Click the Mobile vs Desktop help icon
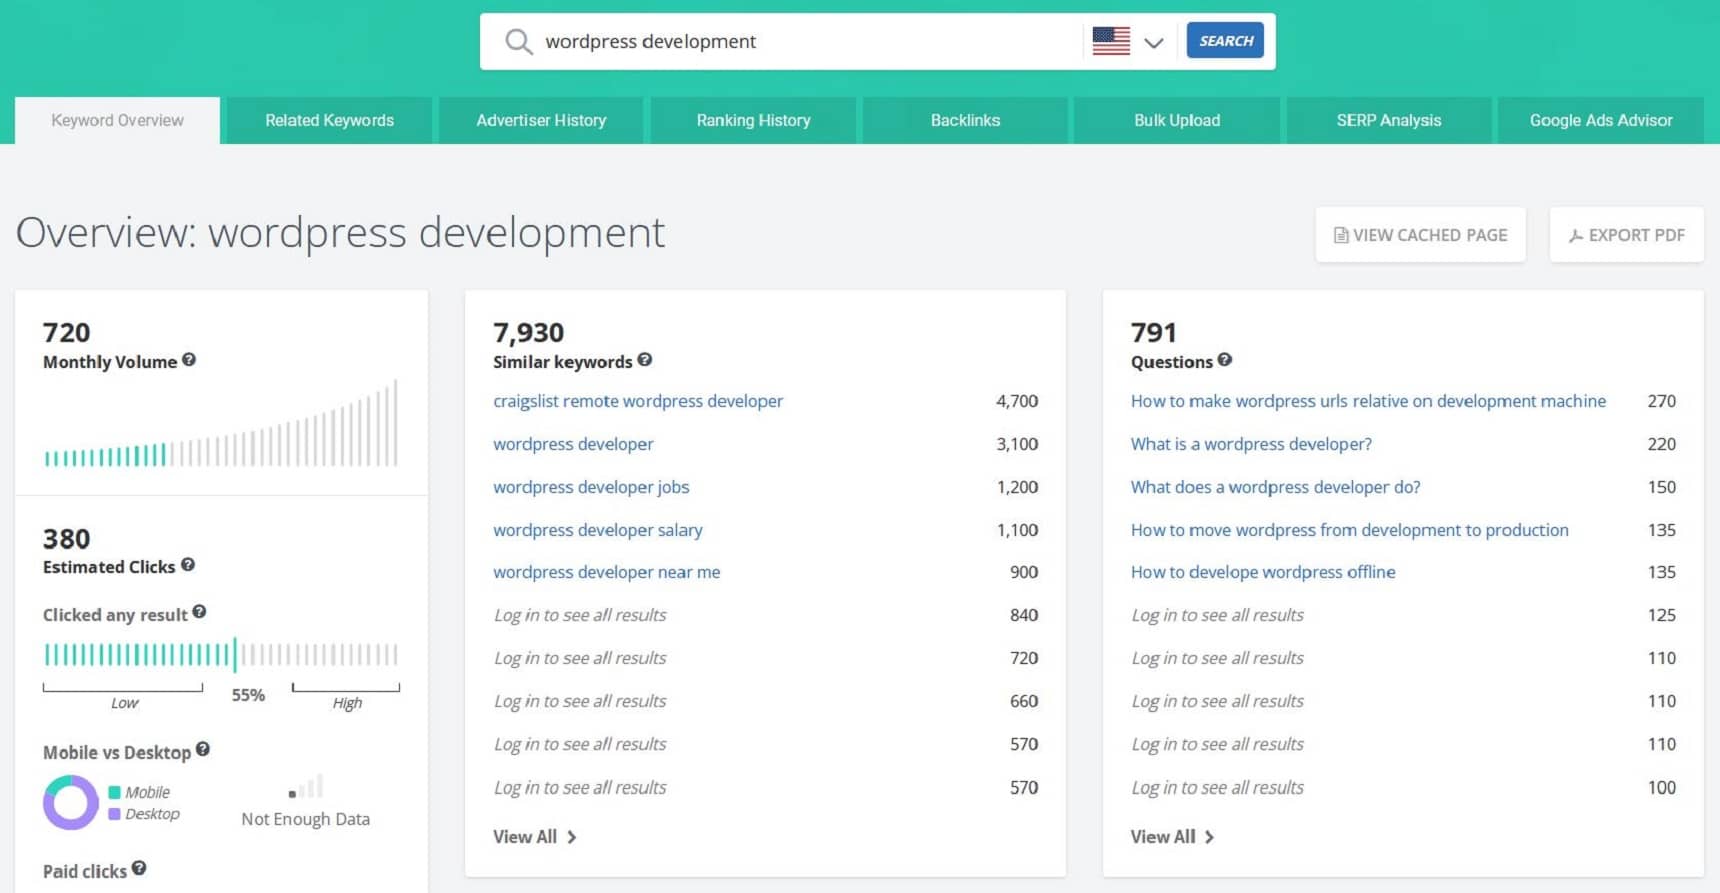The height and width of the screenshot is (893, 1720). pos(203,749)
